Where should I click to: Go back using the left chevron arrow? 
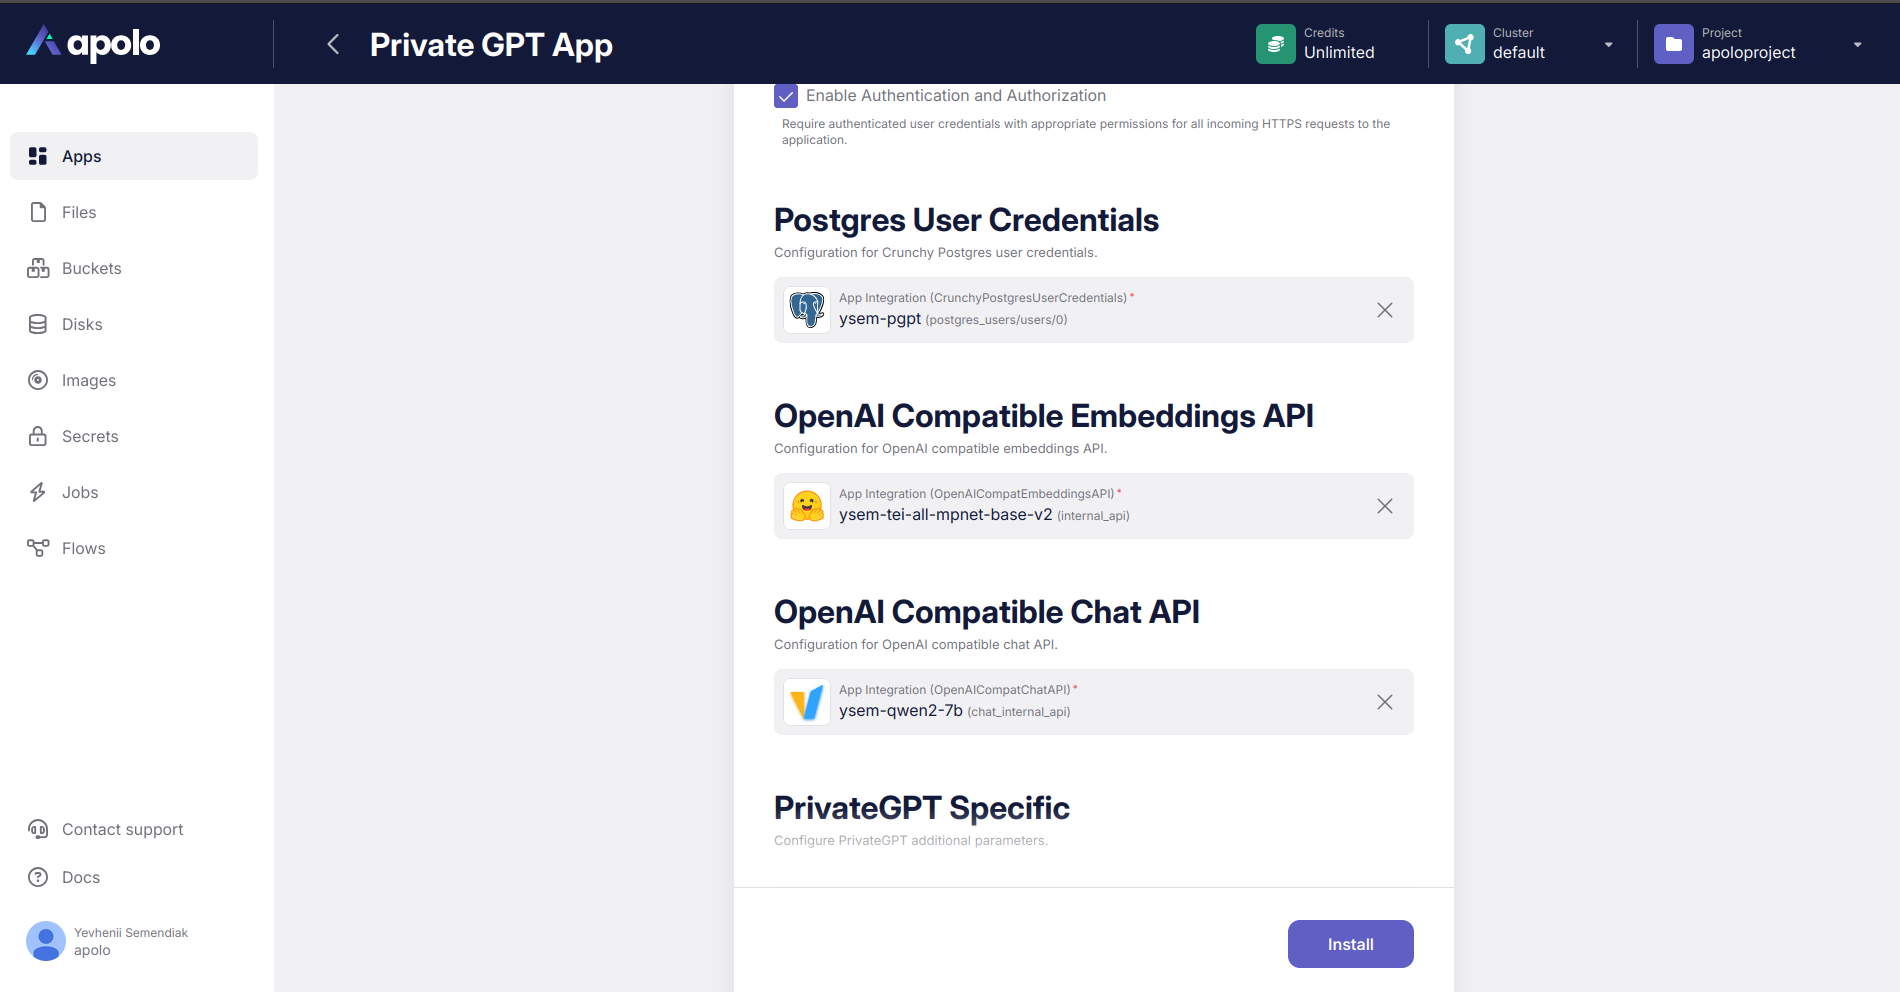[x=334, y=44]
